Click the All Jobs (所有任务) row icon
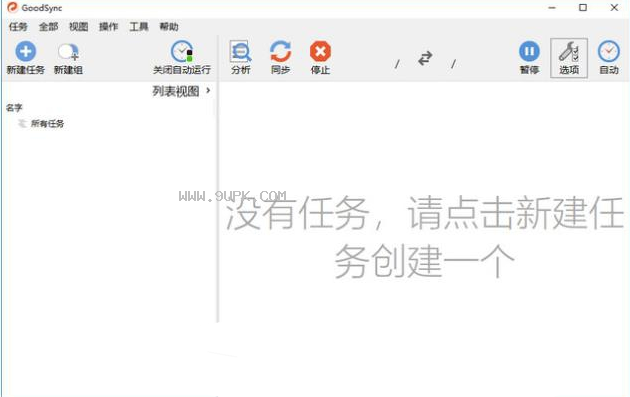The image size is (630, 397). [22, 123]
